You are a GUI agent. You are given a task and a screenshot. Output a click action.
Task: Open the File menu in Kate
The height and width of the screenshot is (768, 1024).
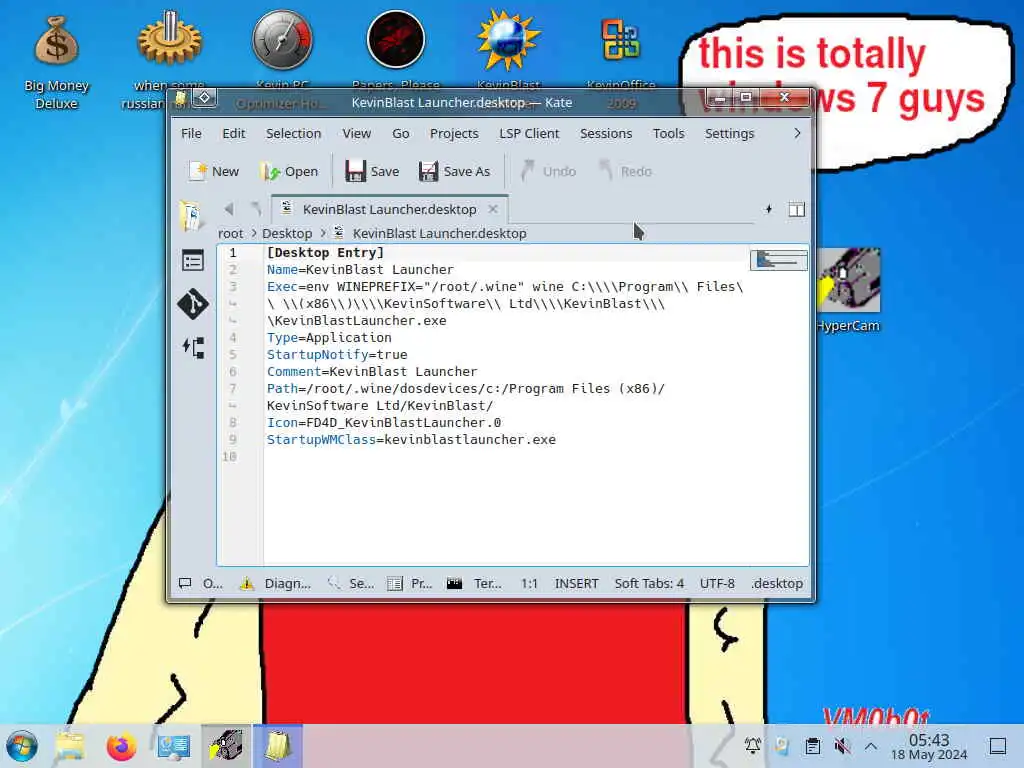coord(191,133)
